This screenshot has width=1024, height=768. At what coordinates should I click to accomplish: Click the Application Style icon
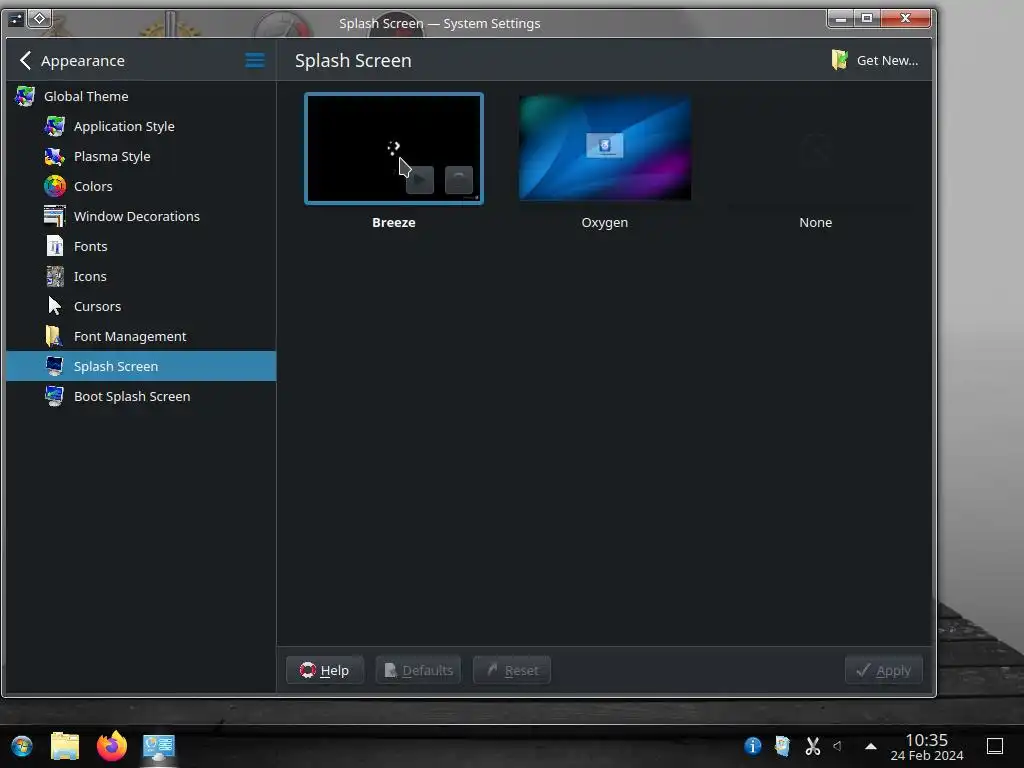pos(55,126)
